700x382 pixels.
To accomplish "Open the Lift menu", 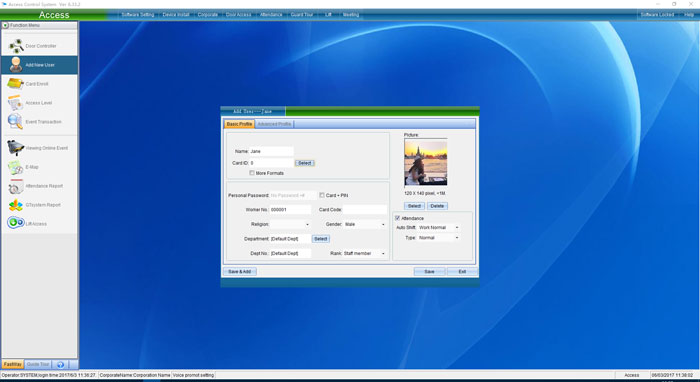I will tap(328, 15).
